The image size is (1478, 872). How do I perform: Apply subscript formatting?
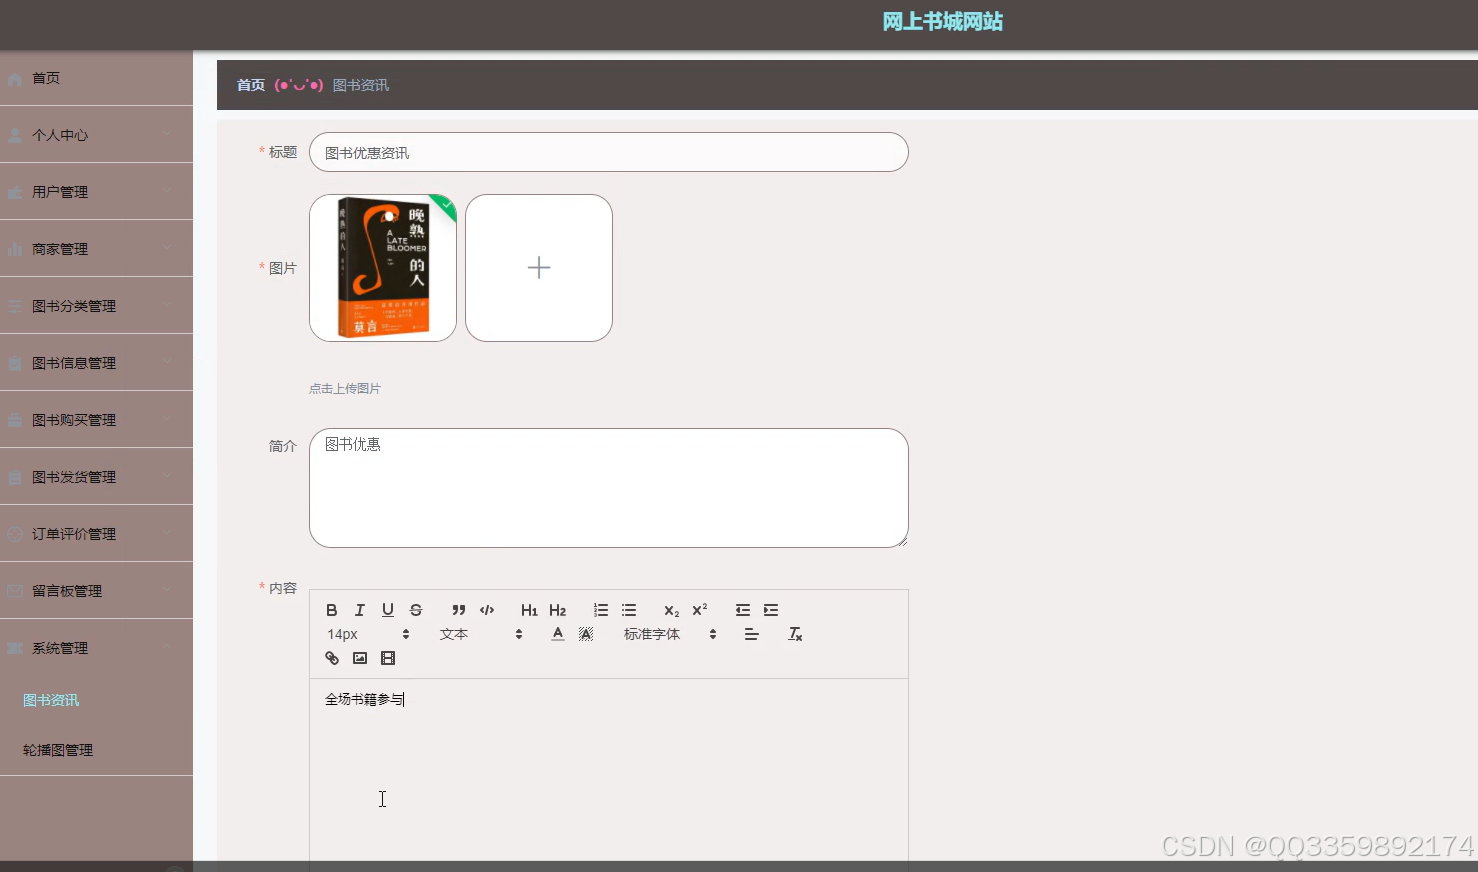coord(671,610)
